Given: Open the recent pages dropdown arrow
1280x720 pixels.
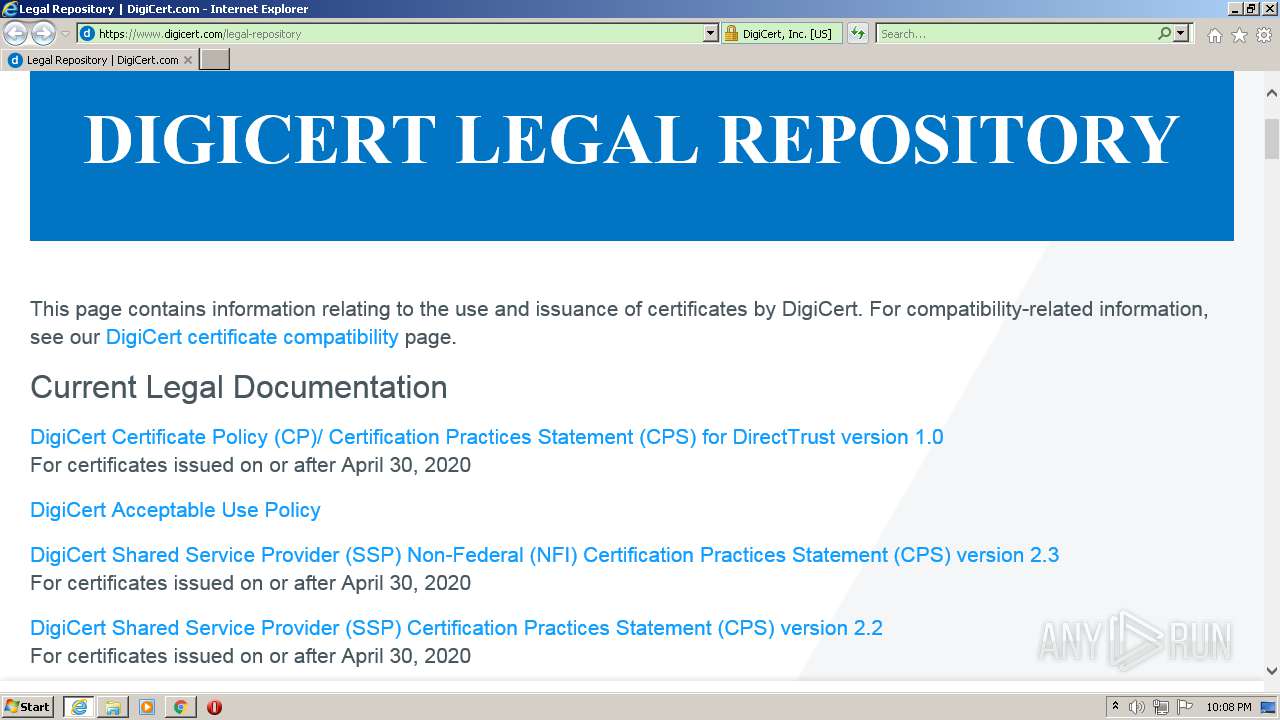Looking at the screenshot, I should click(x=65, y=34).
